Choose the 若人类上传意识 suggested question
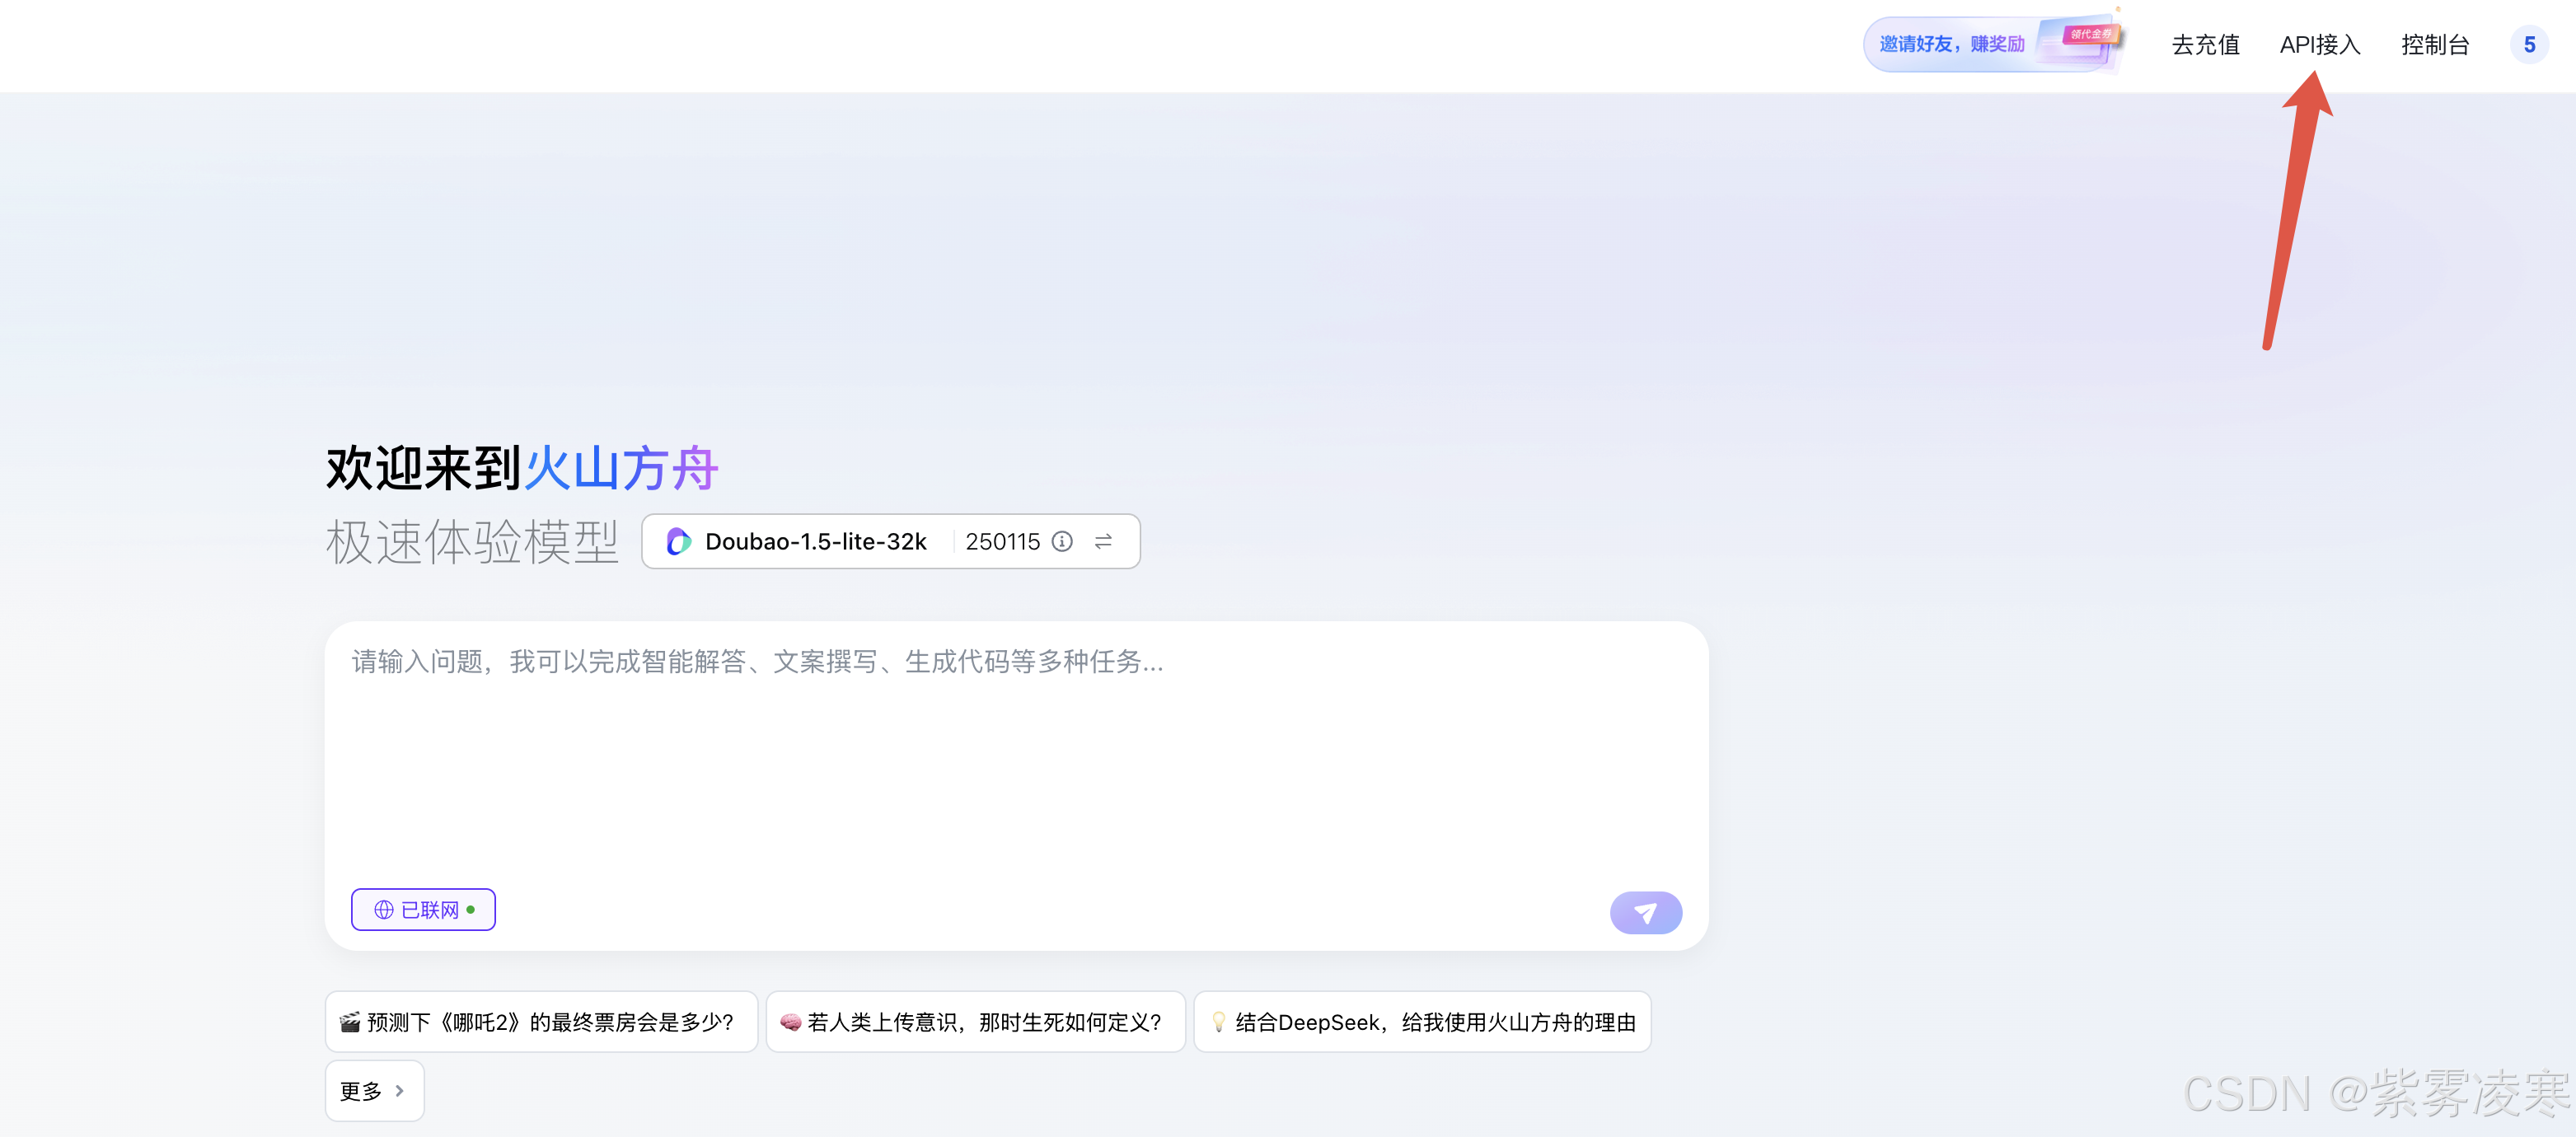Image resolution: width=2576 pixels, height=1137 pixels. [x=983, y=1022]
